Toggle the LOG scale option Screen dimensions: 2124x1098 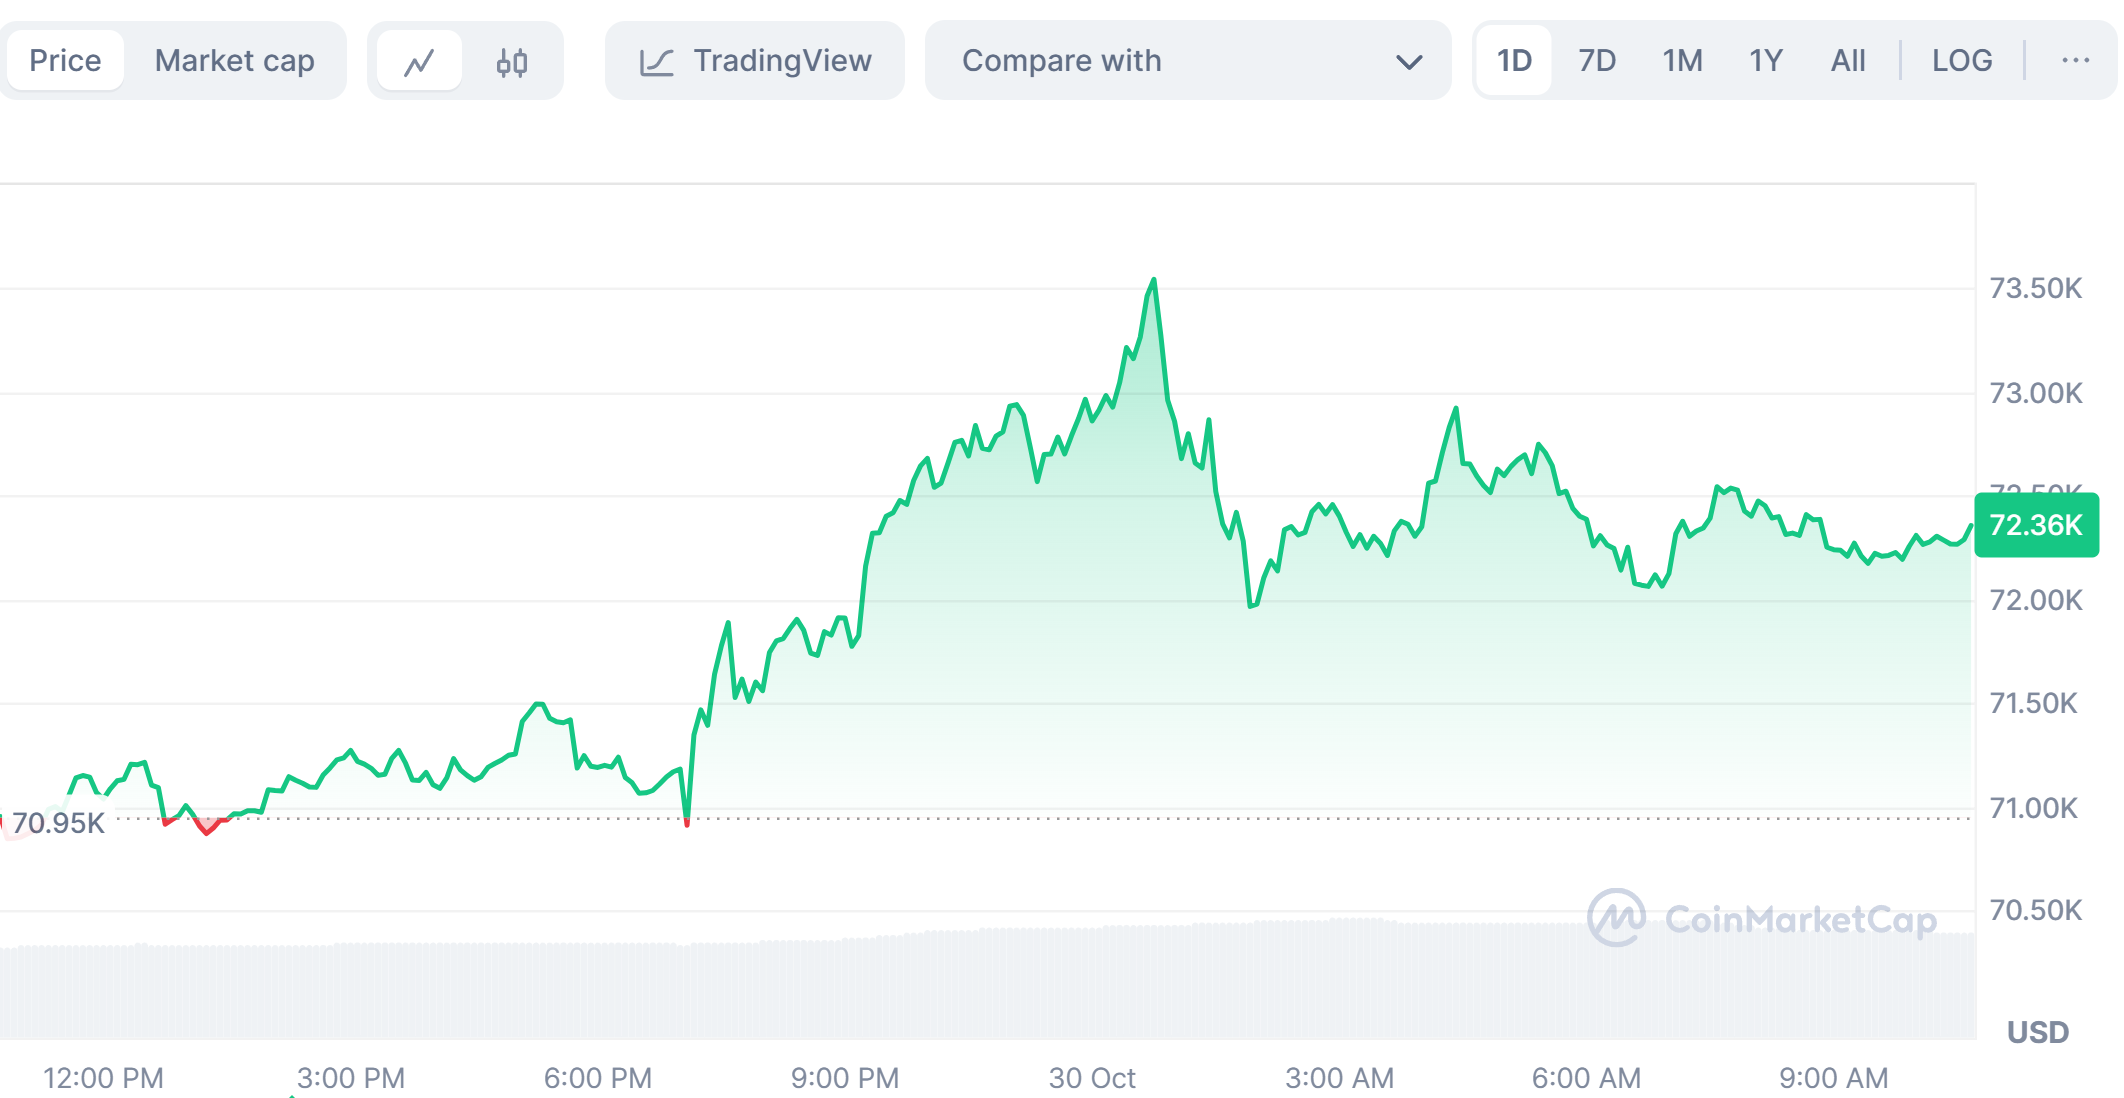coord(1961,61)
